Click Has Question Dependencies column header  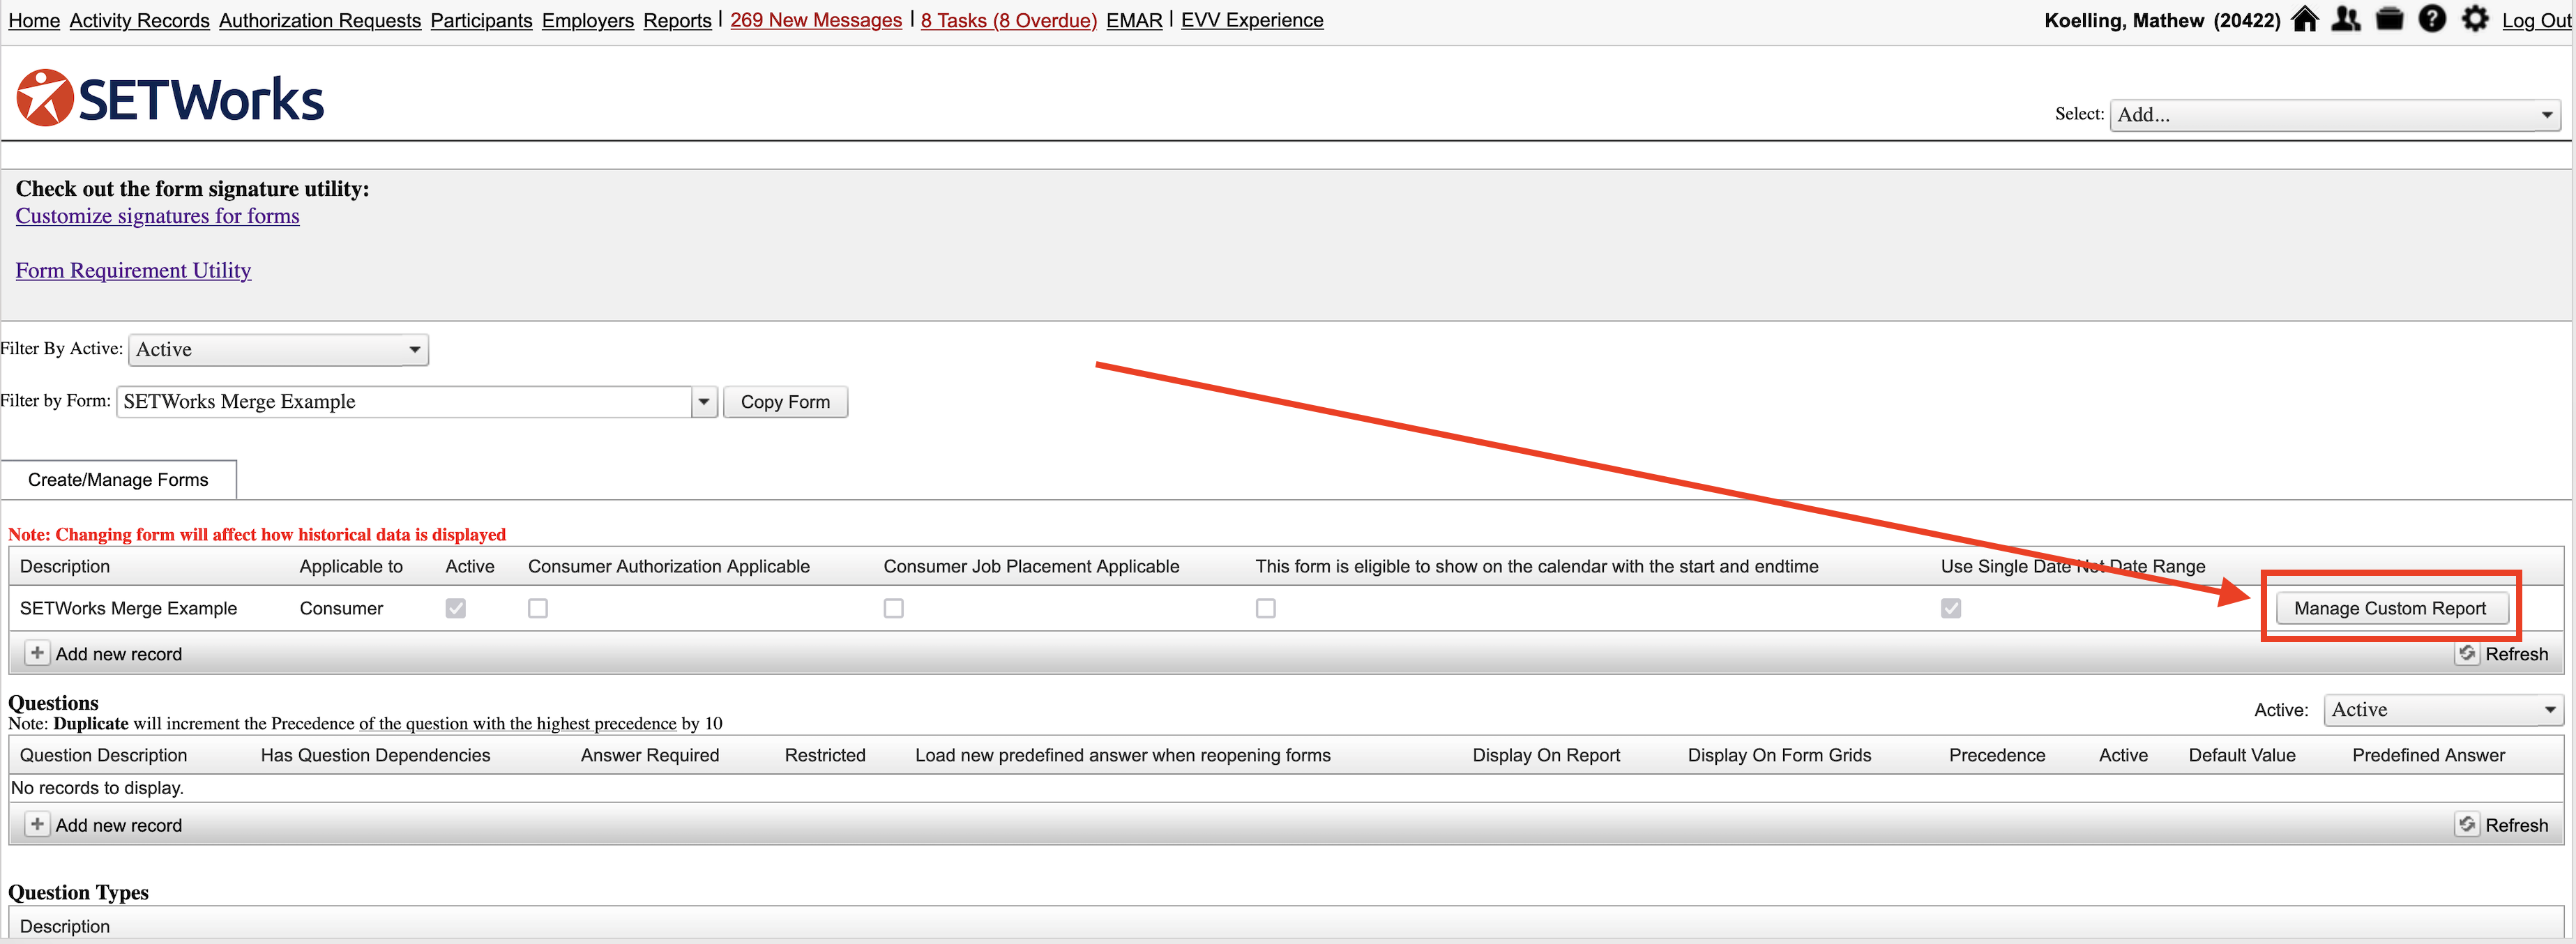coord(375,755)
